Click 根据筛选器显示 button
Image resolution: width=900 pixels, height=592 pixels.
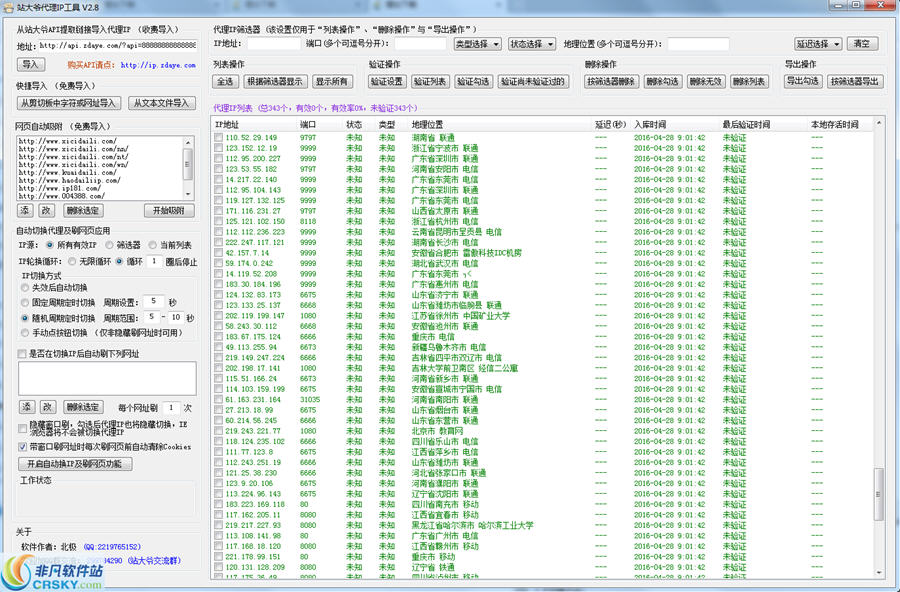point(276,82)
